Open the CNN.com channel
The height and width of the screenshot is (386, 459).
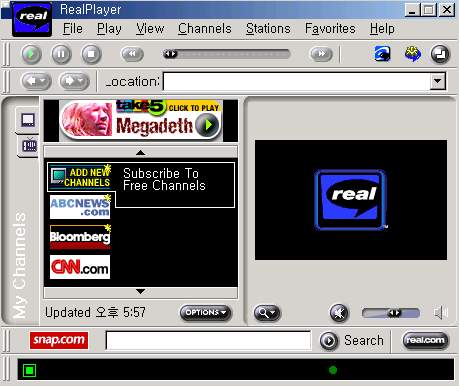tap(80, 267)
